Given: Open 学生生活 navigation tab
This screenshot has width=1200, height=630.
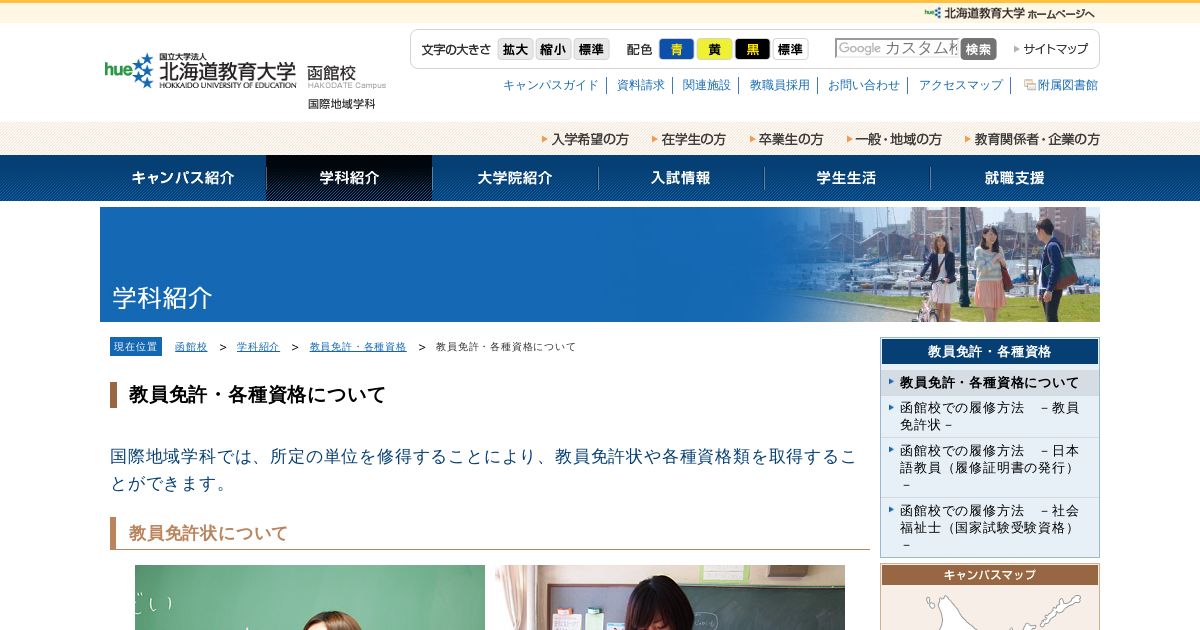Looking at the screenshot, I should pos(847,178).
